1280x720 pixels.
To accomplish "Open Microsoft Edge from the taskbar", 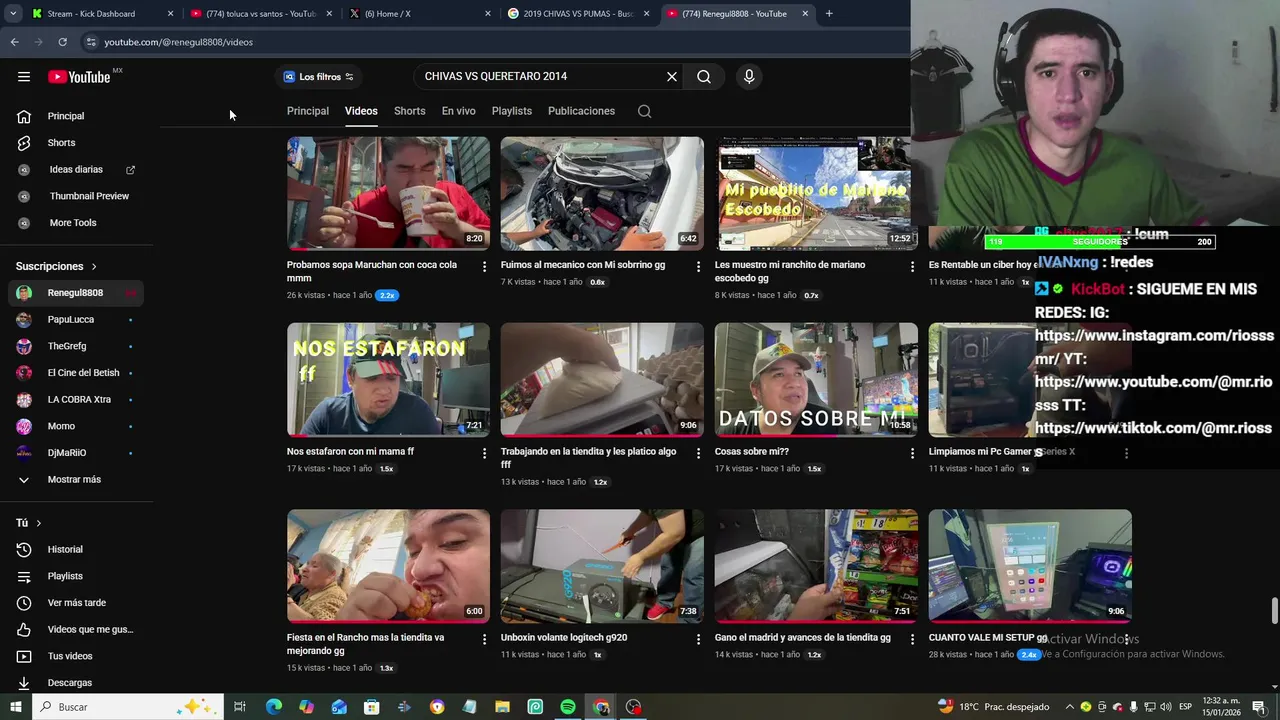I will coord(274,707).
